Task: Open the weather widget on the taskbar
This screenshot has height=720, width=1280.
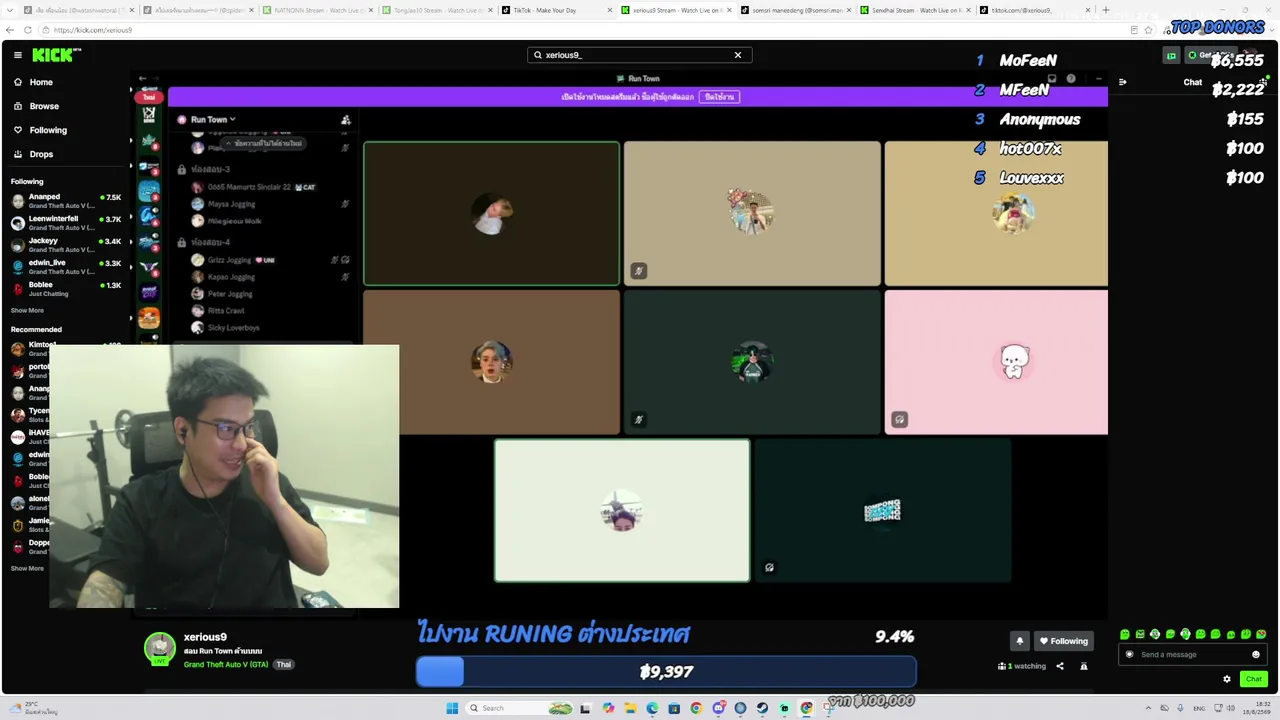Action: click(x=35, y=708)
